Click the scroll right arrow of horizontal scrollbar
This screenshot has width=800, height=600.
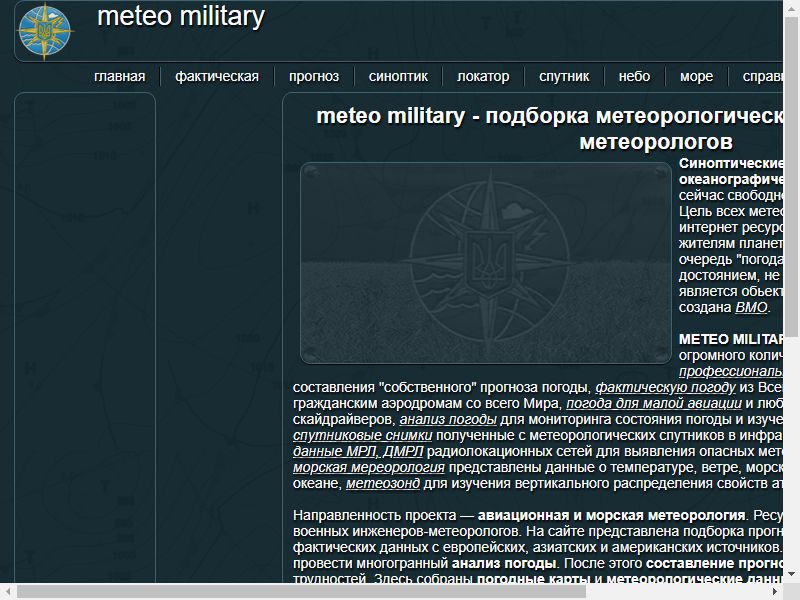(x=775, y=591)
